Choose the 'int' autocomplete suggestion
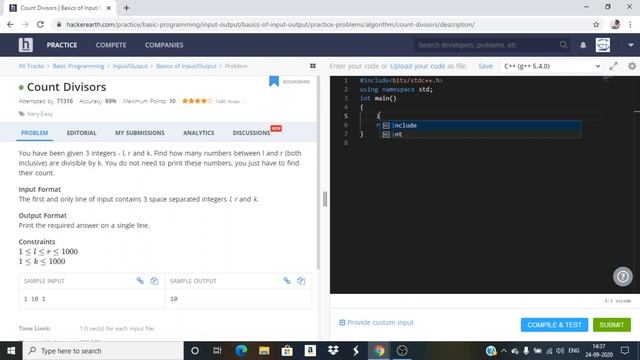Image resolution: width=640 pixels, height=360 pixels. pos(480,134)
